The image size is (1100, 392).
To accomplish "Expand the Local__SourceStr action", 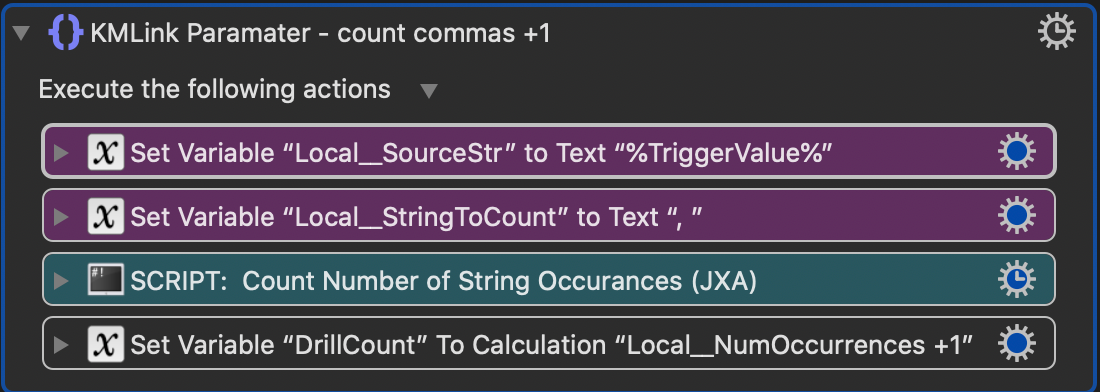I will pos(62,152).
